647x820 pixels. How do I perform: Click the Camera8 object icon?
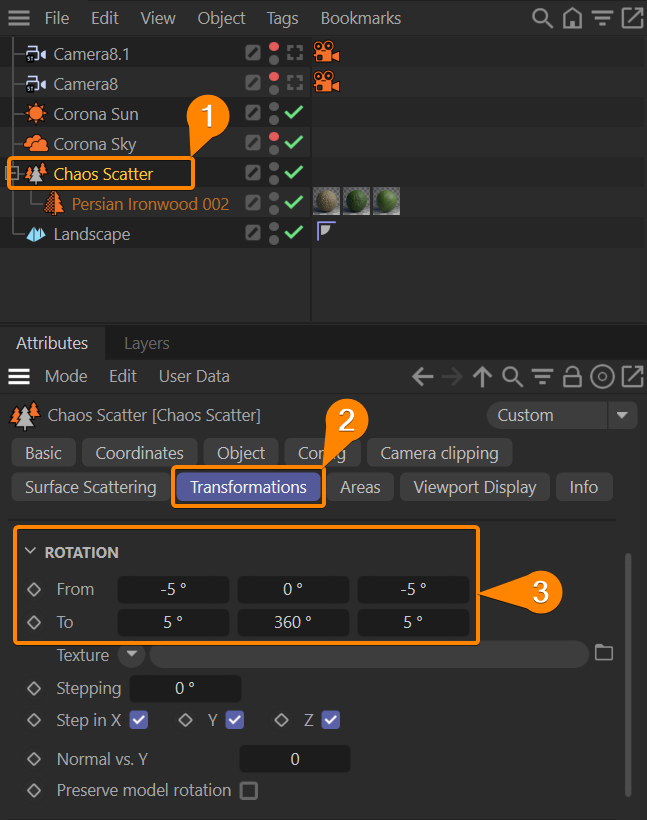(36, 84)
